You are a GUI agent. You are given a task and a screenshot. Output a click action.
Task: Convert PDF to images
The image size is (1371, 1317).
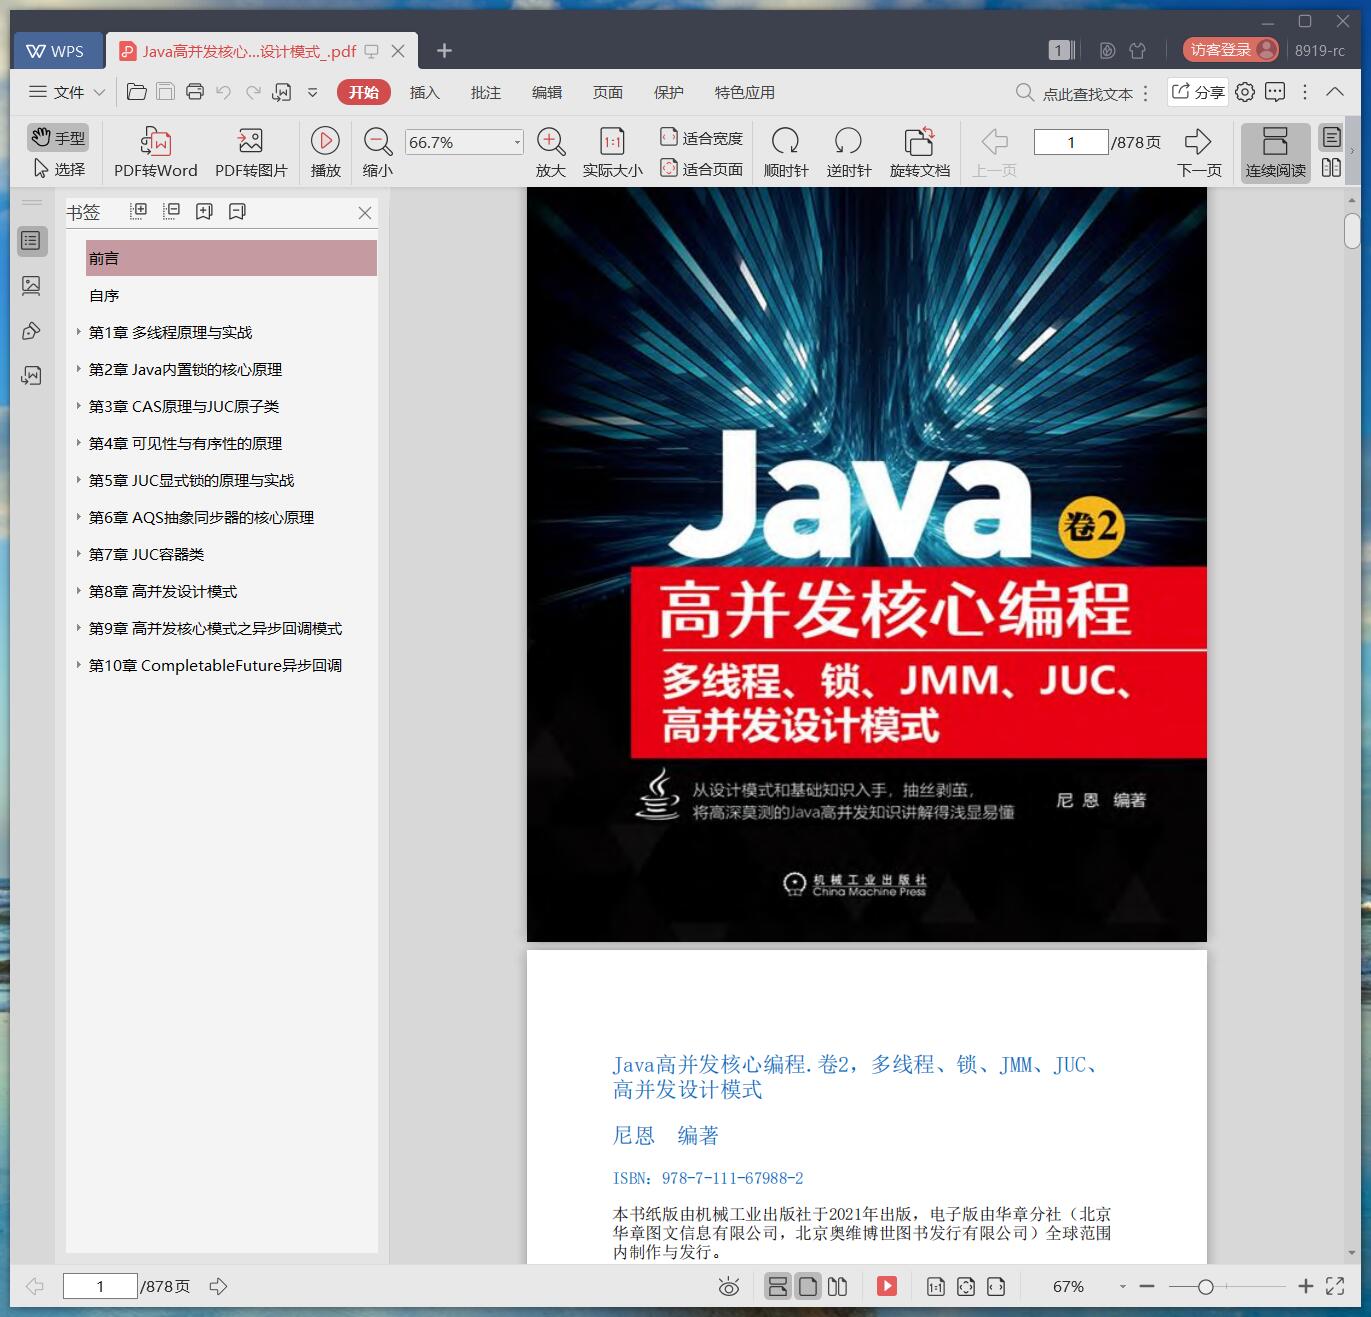[x=251, y=152]
